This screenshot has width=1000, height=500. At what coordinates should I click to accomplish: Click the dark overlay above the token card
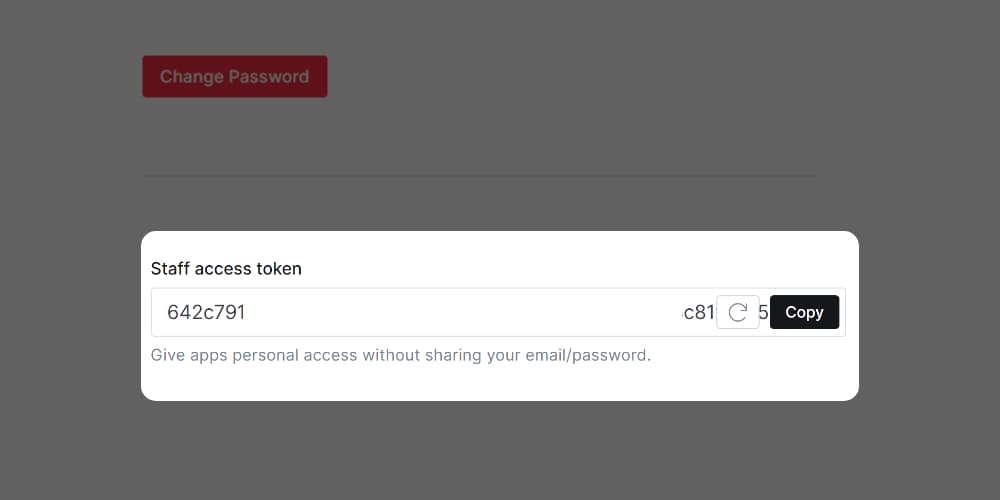500,204
